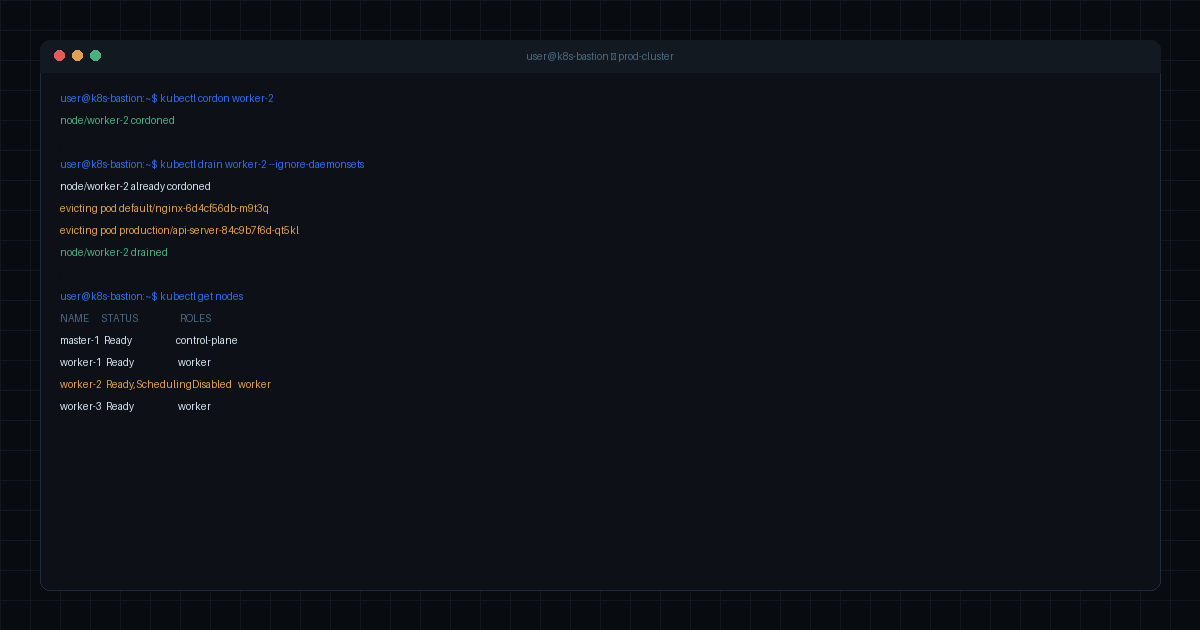The image size is (1200, 630).
Task: Click the 'Ready,SchedulingDisabled' status value
Action: click(x=169, y=384)
